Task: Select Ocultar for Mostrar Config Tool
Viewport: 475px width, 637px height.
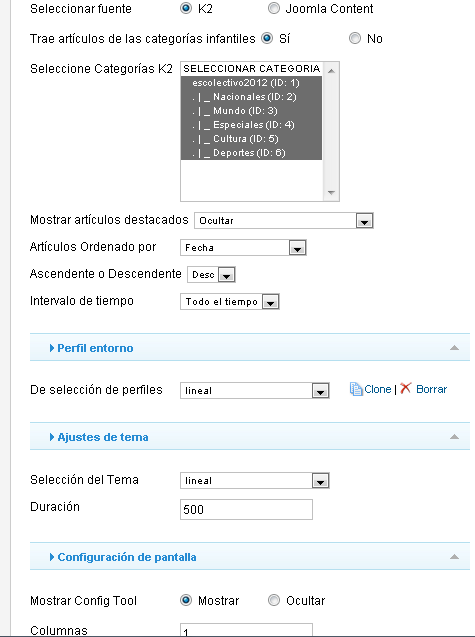Action: coord(274,600)
